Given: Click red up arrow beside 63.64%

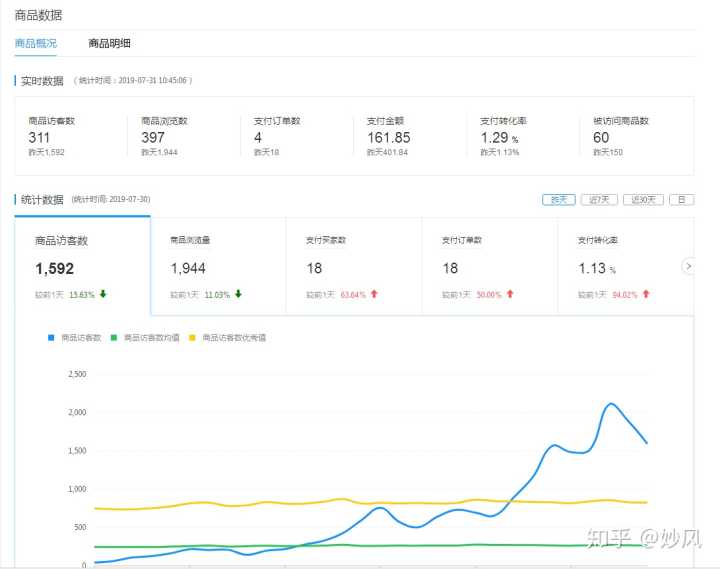Looking at the screenshot, I should [x=374, y=294].
